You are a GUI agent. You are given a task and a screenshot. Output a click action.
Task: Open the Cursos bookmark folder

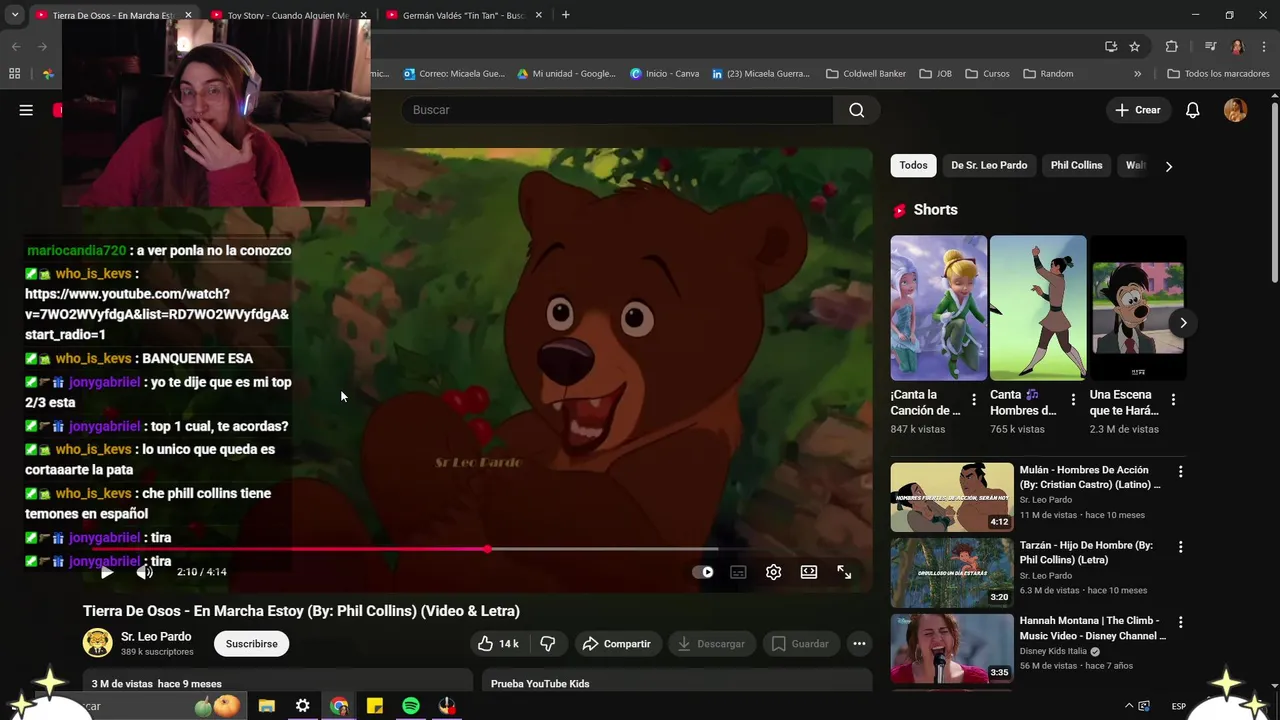pyautogui.click(x=987, y=73)
